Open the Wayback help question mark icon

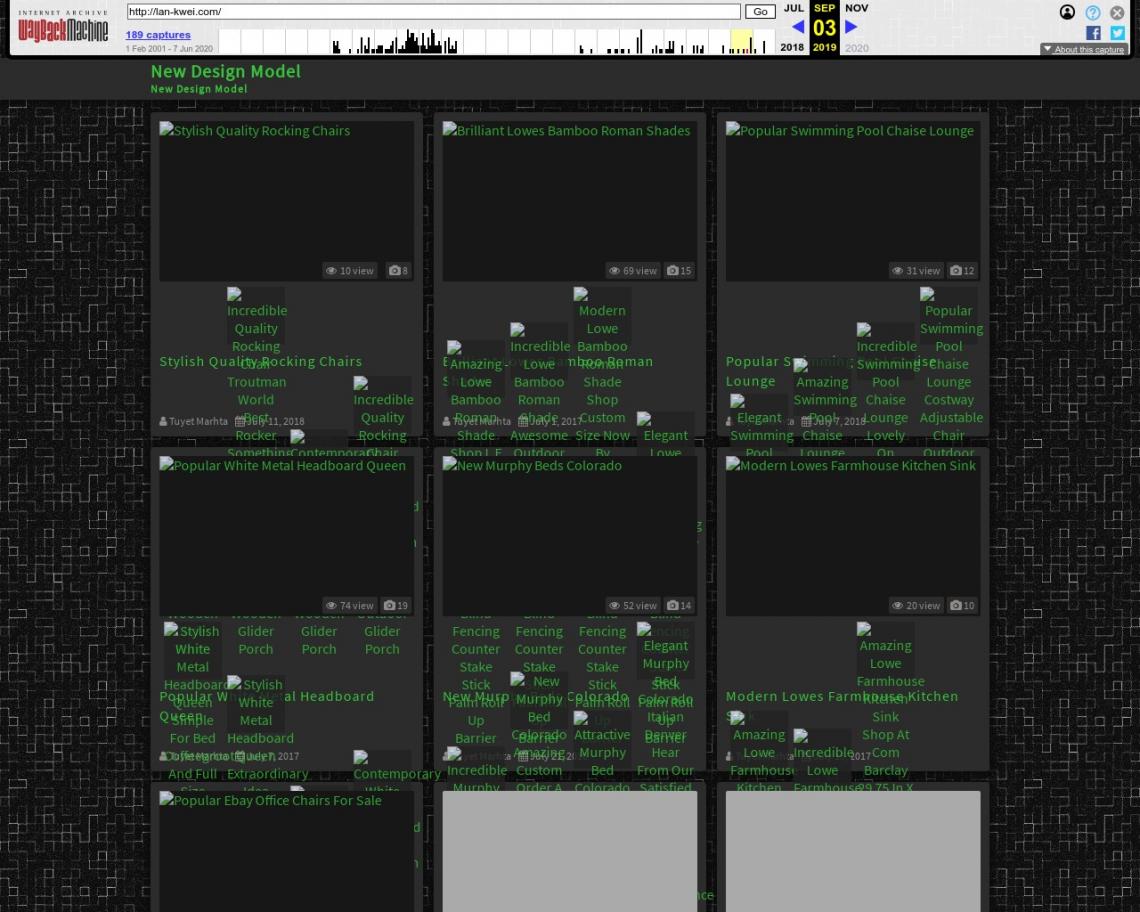[1092, 12]
